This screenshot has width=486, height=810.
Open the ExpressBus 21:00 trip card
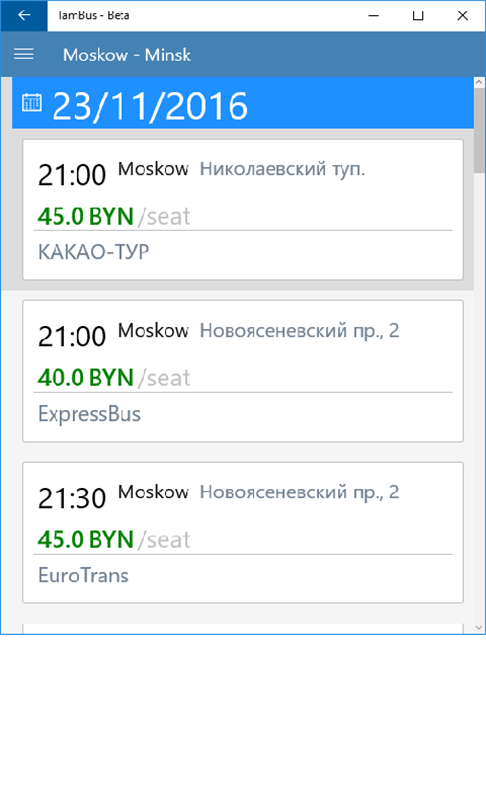[243, 371]
